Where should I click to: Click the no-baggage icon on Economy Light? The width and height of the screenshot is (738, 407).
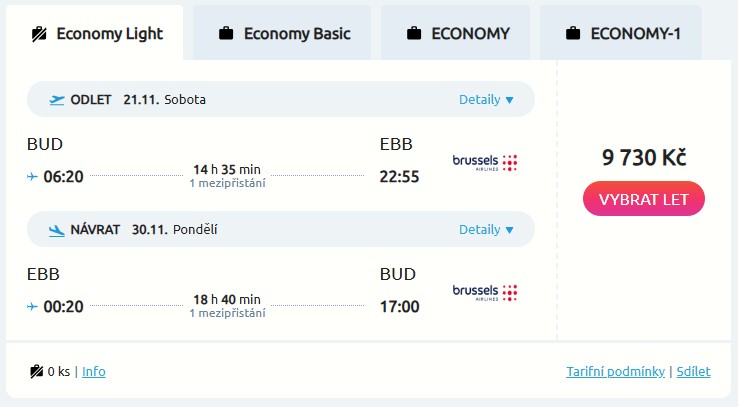click(40, 34)
